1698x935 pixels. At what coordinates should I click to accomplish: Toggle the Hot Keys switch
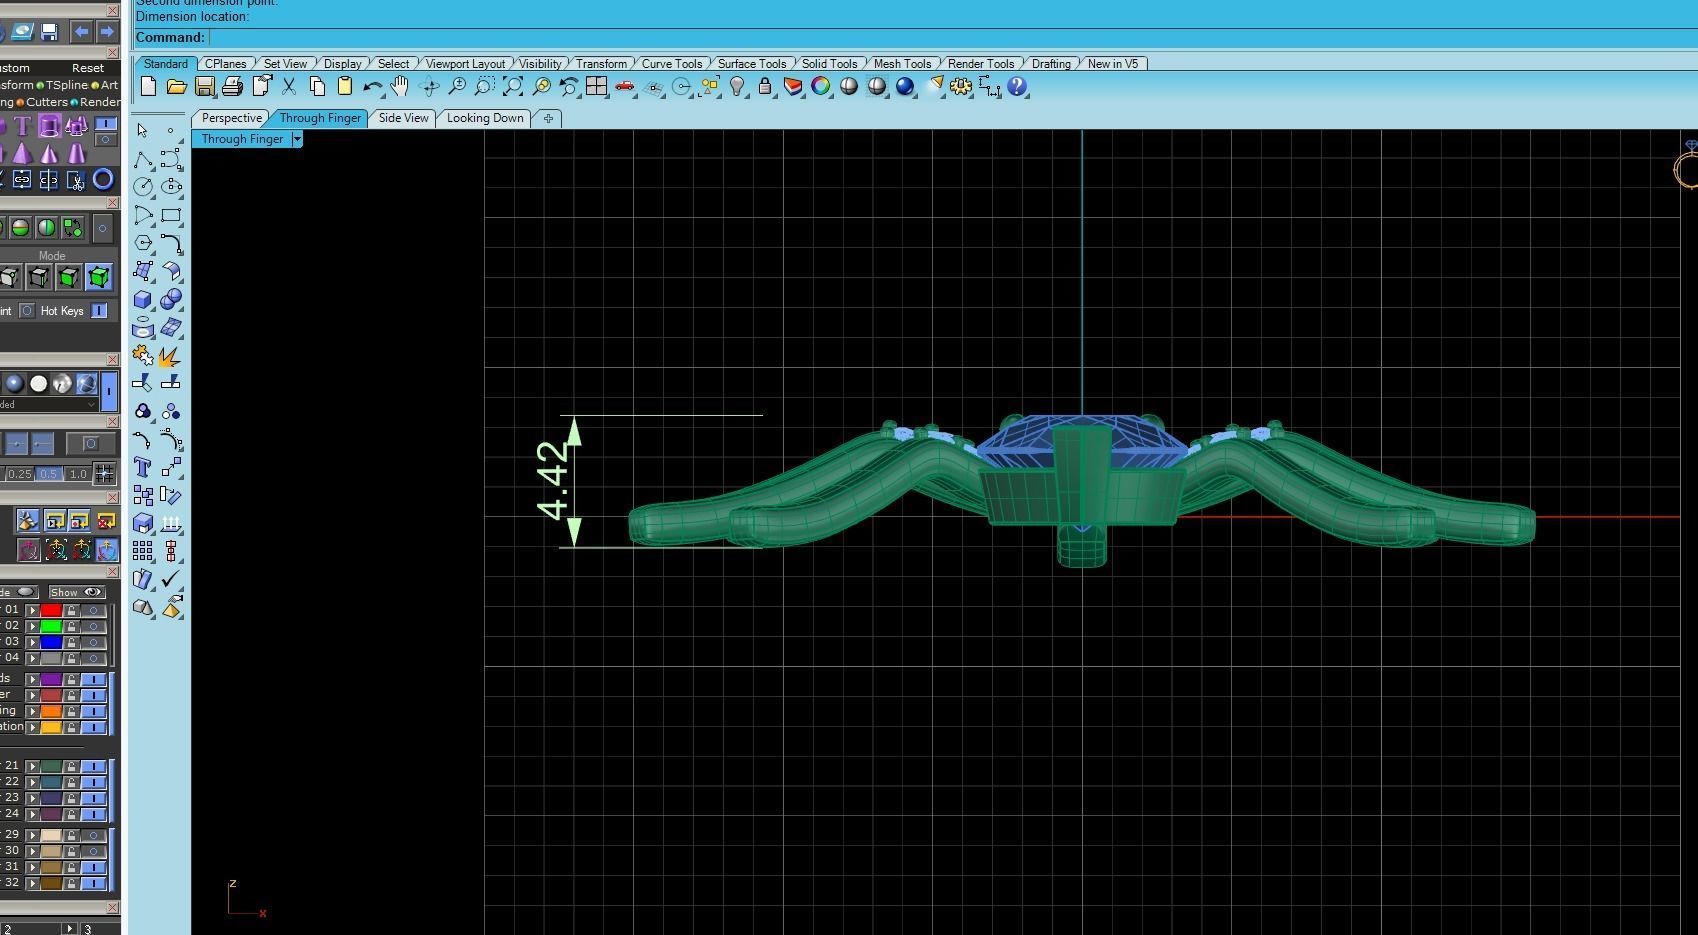99,311
